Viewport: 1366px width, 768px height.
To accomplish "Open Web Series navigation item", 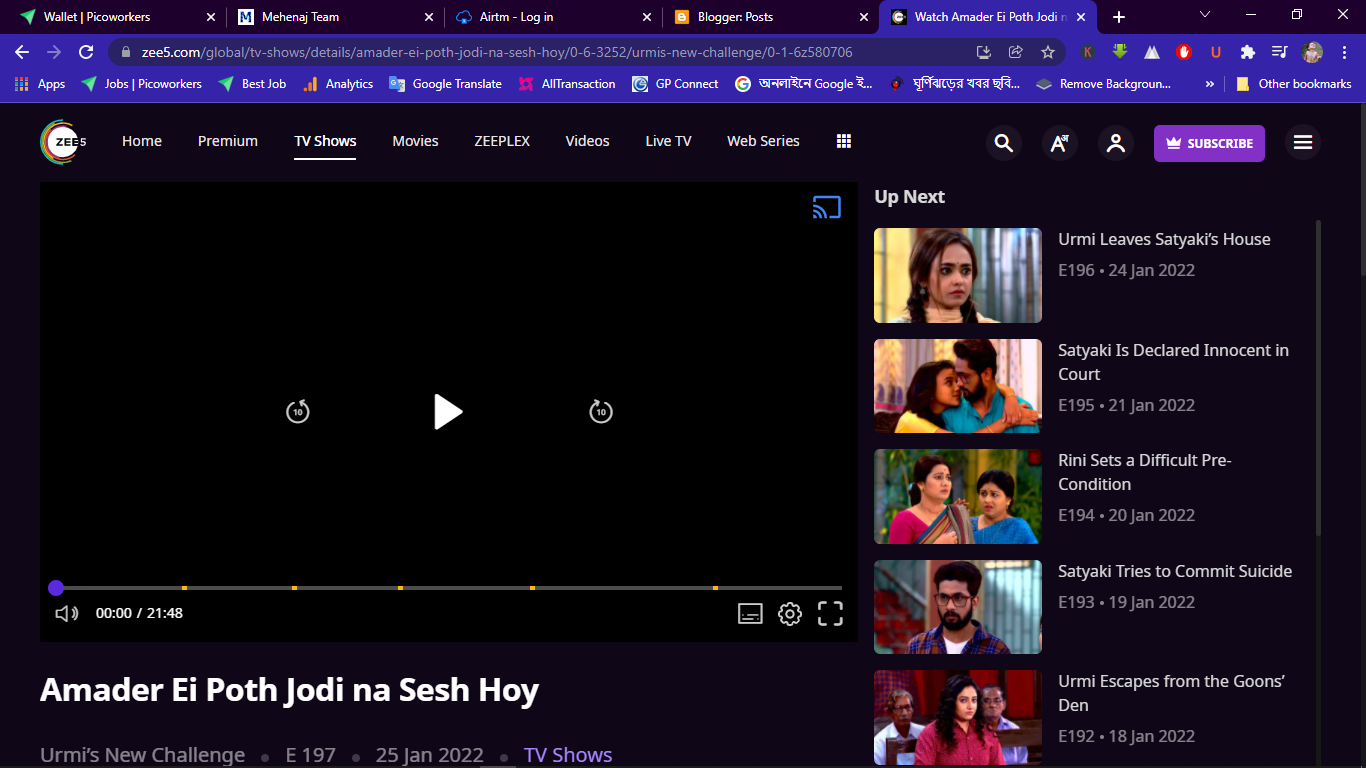I will click(763, 141).
